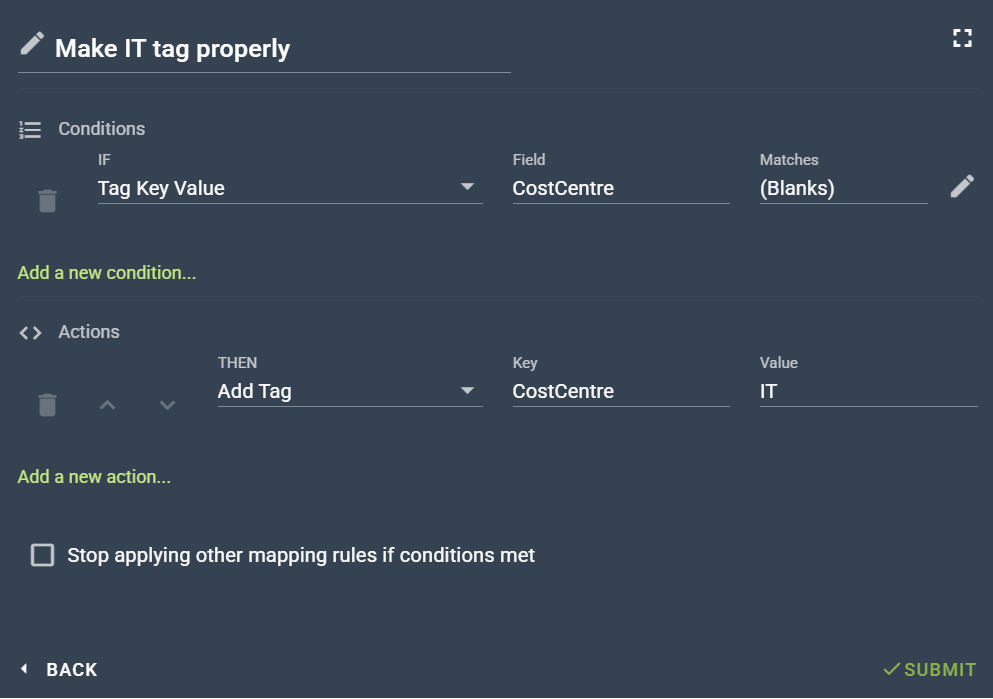Click the action Key CostCentre input

(620, 391)
